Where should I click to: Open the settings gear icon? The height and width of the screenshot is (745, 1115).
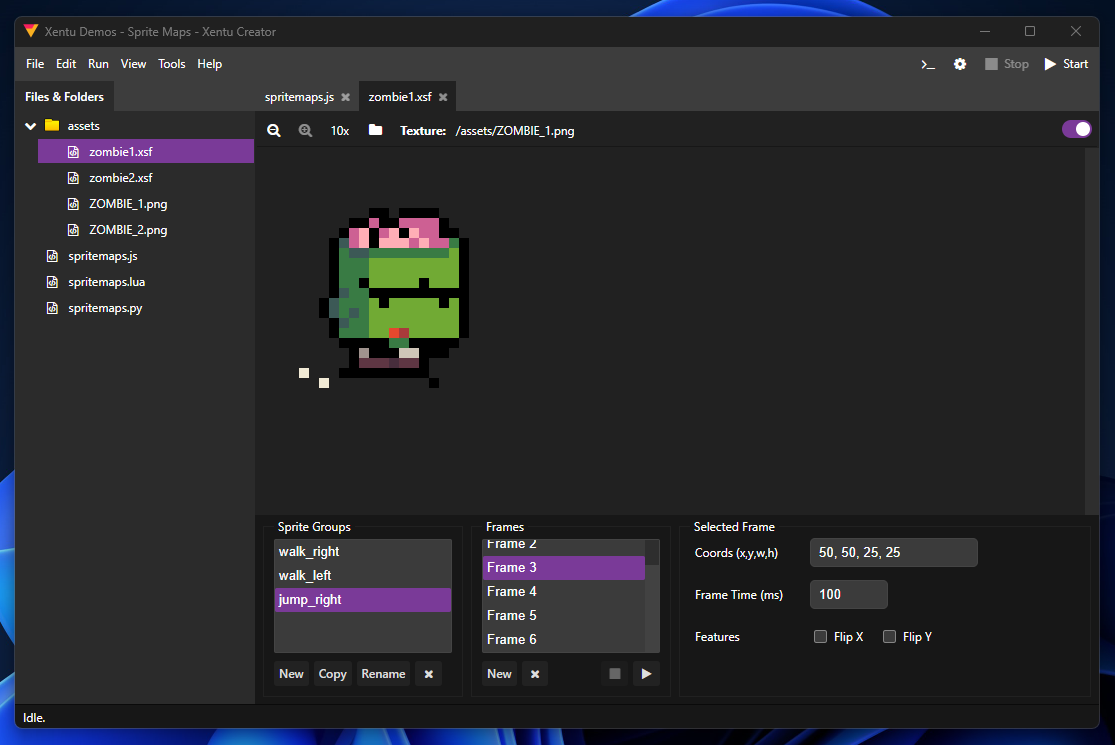[x=960, y=63]
